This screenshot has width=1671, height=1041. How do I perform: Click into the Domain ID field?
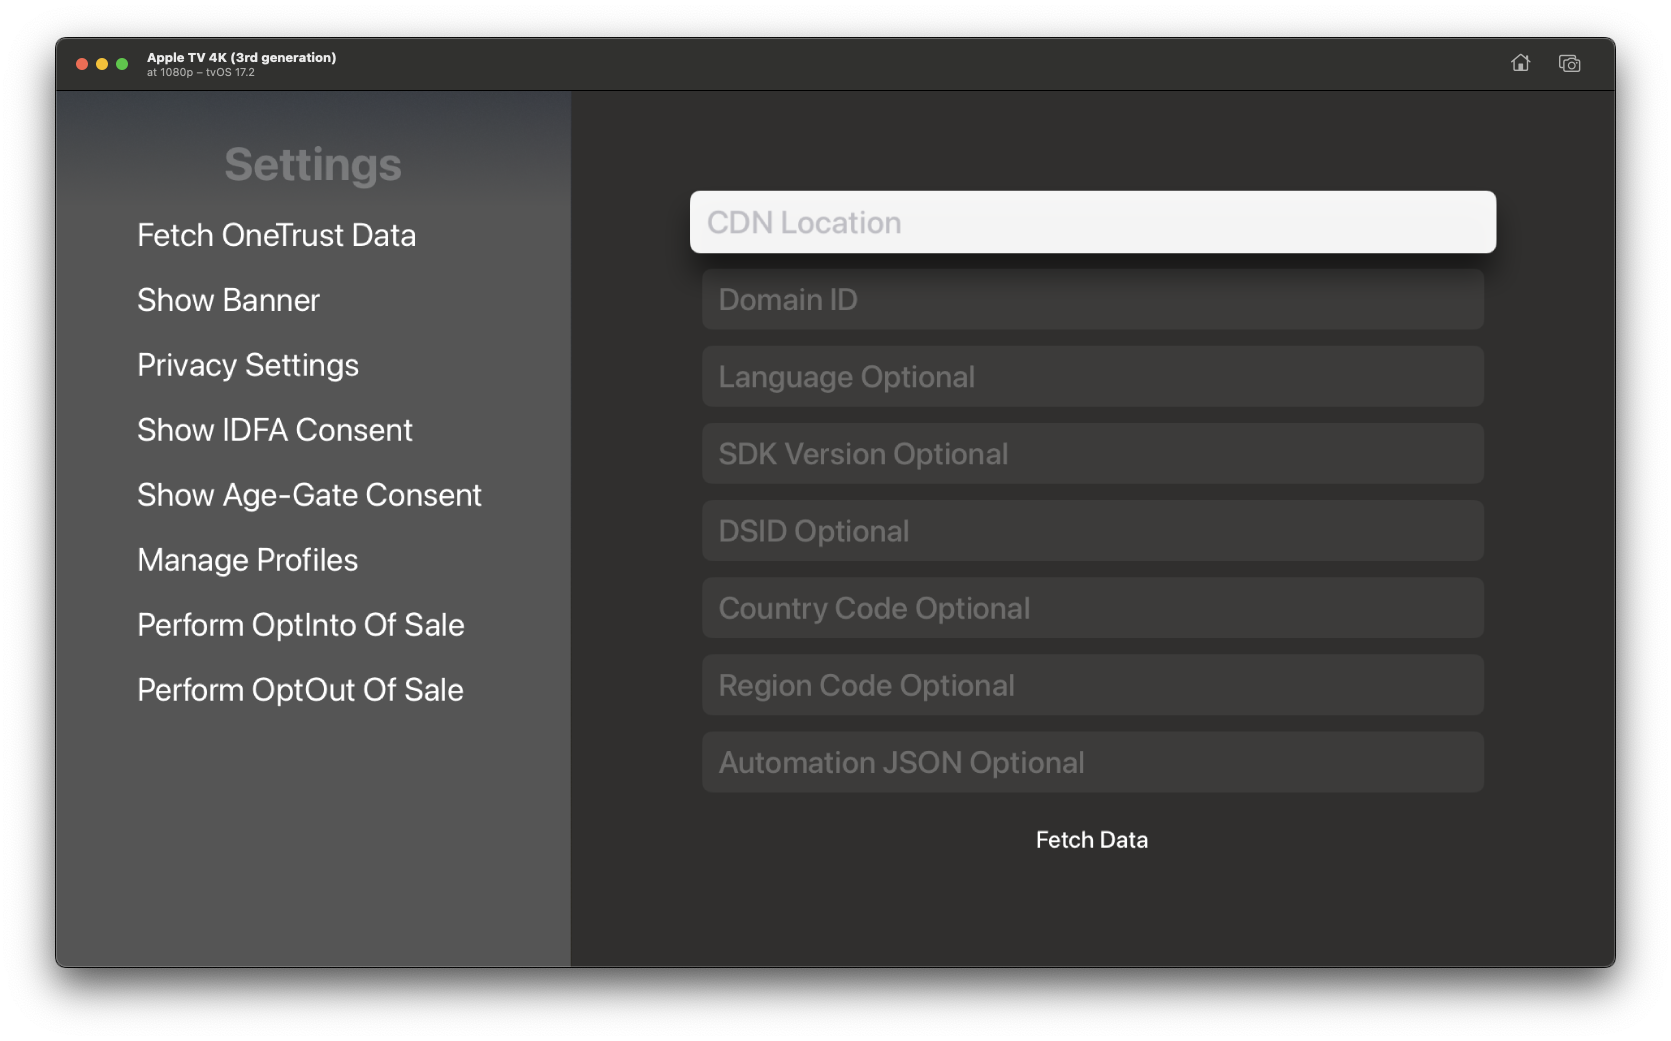click(1093, 299)
